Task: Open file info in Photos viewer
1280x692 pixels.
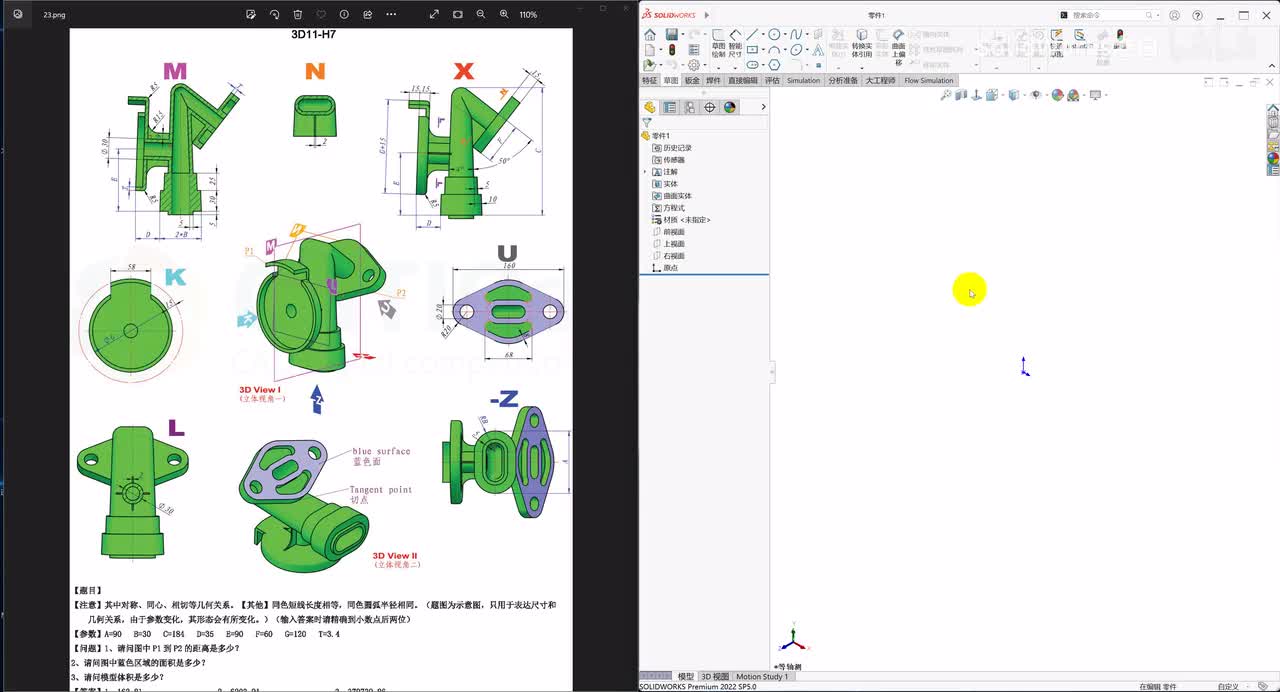Action: 344,15
